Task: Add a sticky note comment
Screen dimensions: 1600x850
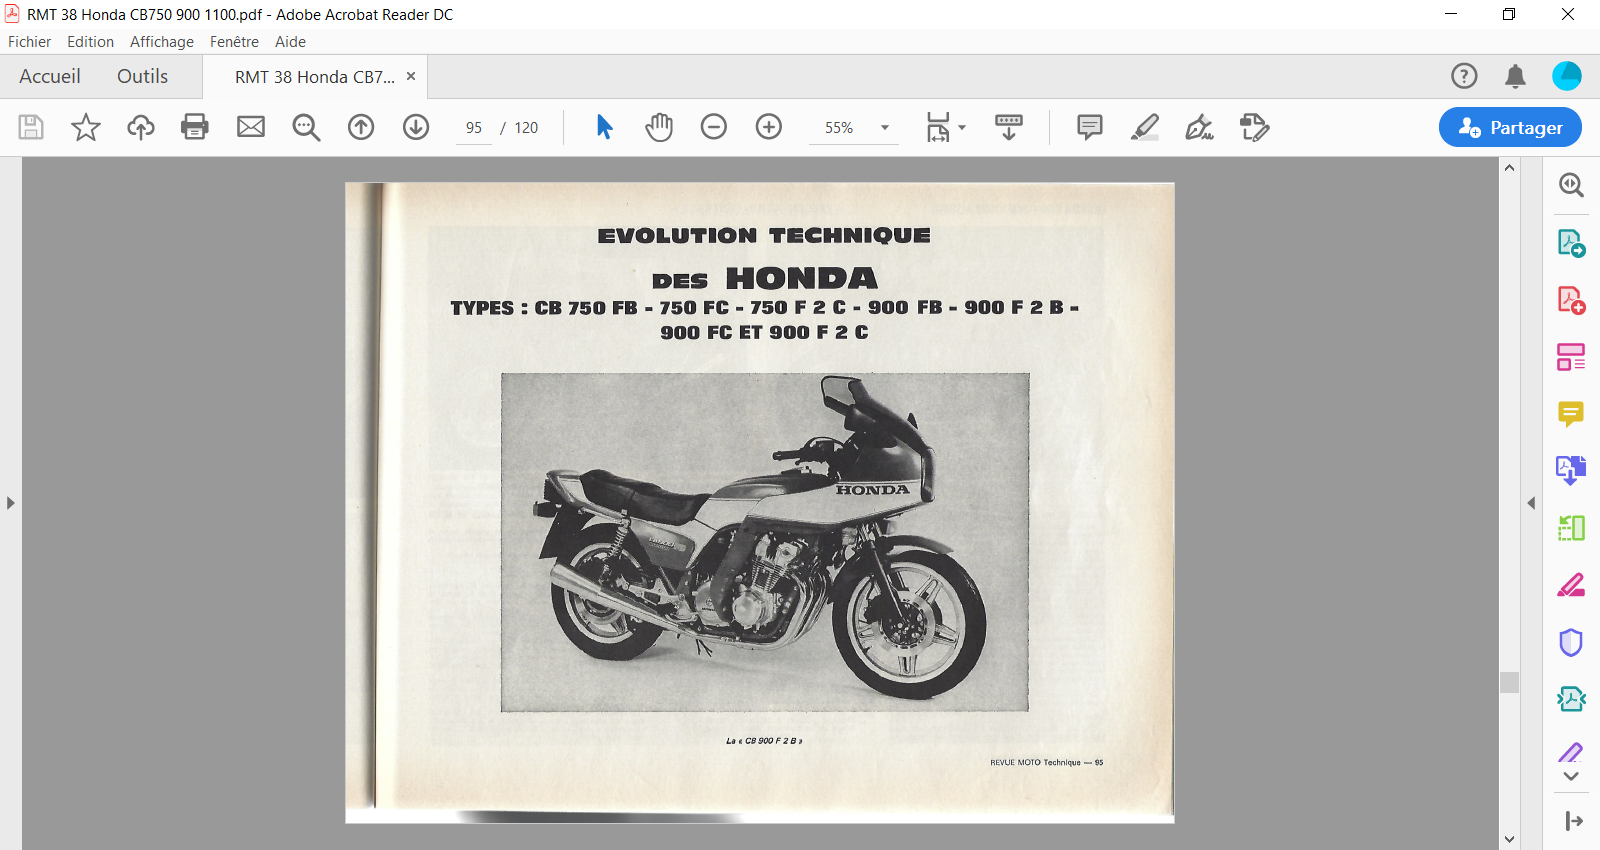Action: click(x=1090, y=127)
